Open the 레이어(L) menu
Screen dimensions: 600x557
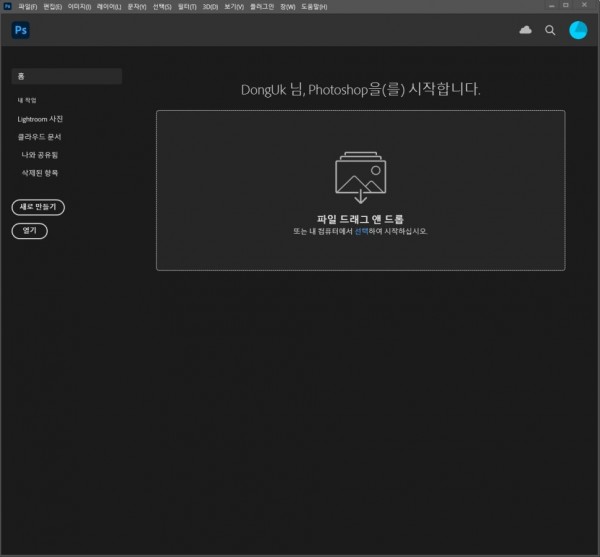[109, 7]
